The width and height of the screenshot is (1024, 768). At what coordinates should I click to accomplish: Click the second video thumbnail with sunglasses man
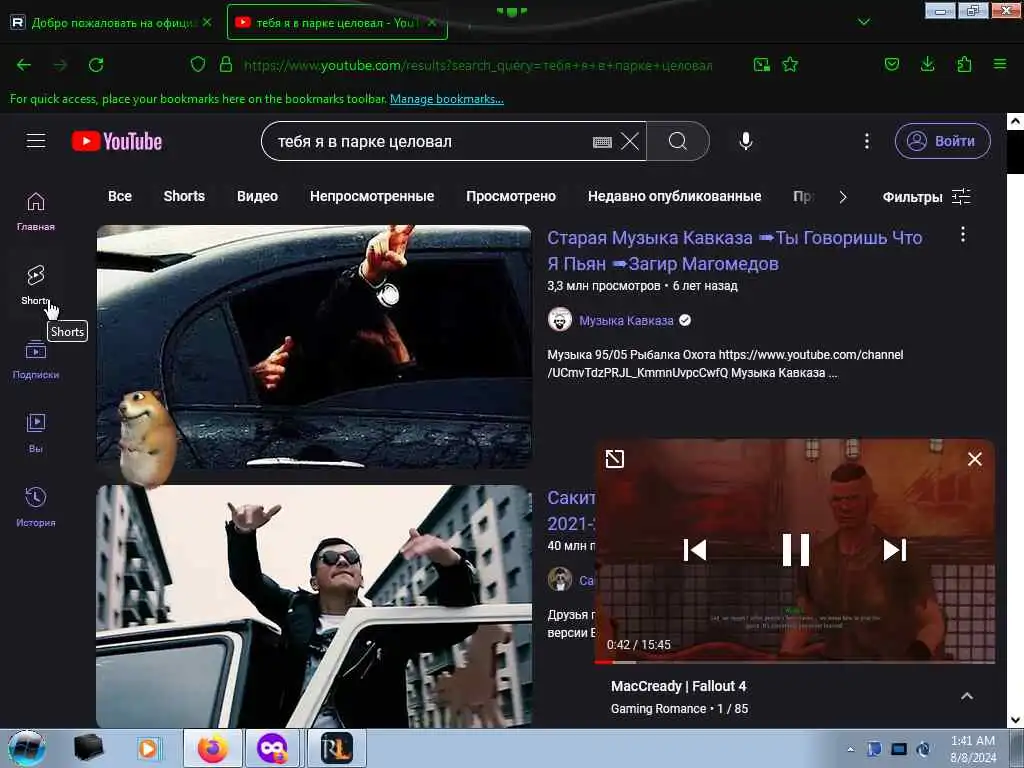coord(313,606)
